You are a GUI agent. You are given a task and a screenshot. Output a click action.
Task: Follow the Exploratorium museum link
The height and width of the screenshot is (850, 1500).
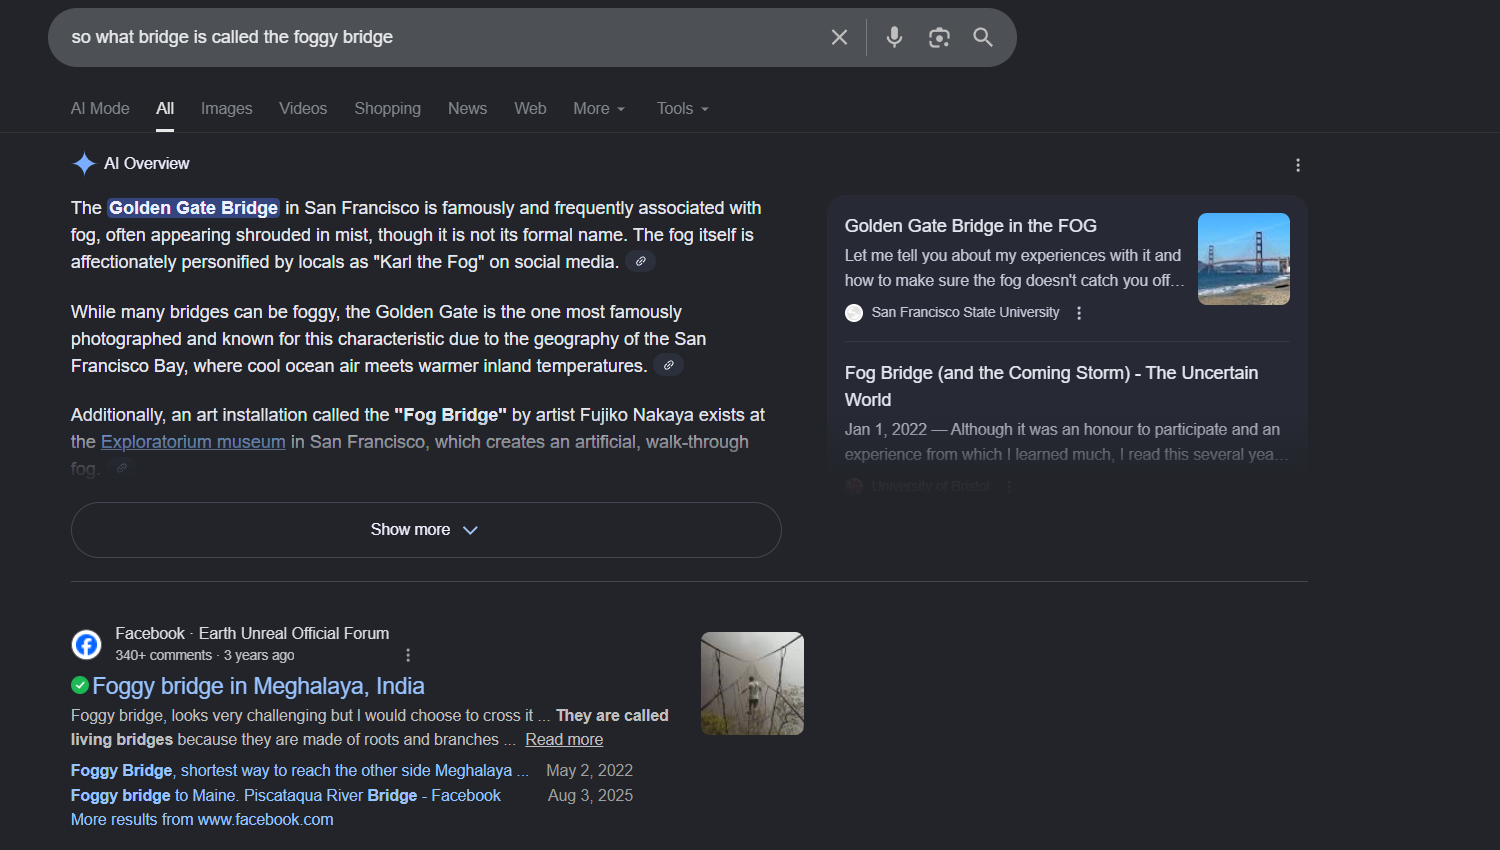click(x=193, y=442)
